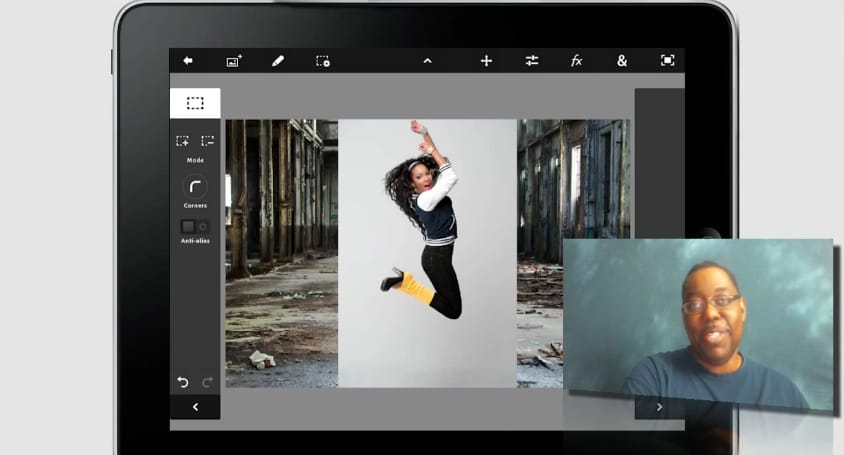Undo the last action
844x455 pixels.
click(x=183, y=382)
